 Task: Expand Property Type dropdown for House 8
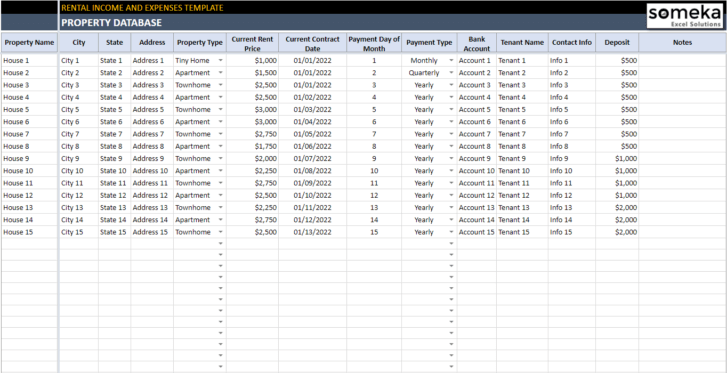click(x=221, y=146)
